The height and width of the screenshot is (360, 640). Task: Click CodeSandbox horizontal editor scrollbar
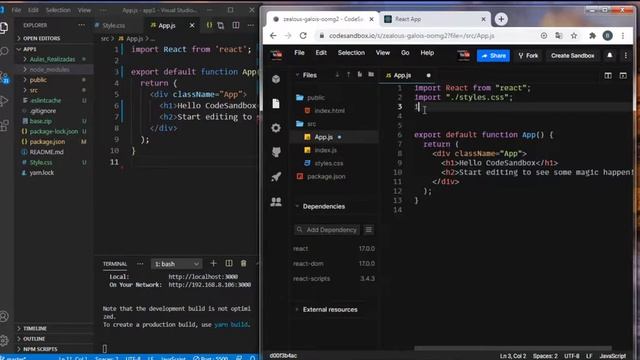[513, 348]
